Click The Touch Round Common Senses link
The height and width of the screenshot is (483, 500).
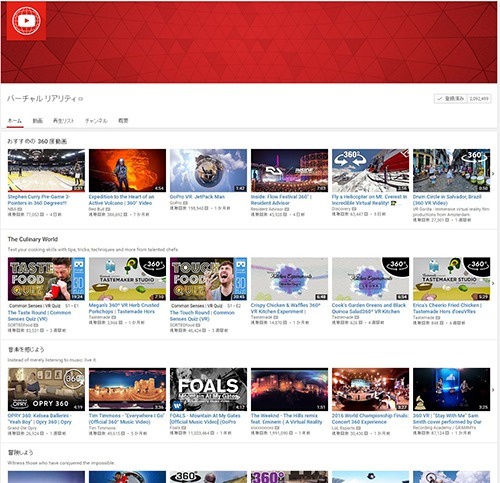coord(202,316)
